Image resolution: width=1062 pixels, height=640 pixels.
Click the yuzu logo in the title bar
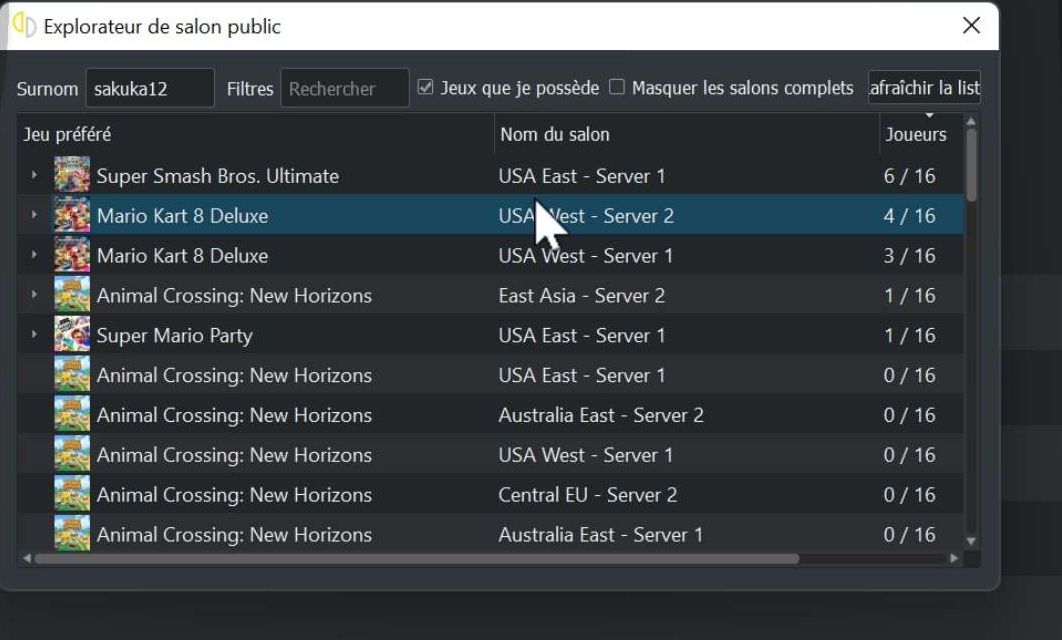click(x=24, y=26)
